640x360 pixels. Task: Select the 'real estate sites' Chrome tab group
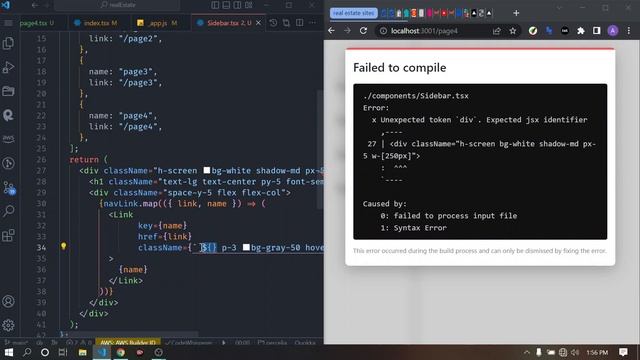353,13
